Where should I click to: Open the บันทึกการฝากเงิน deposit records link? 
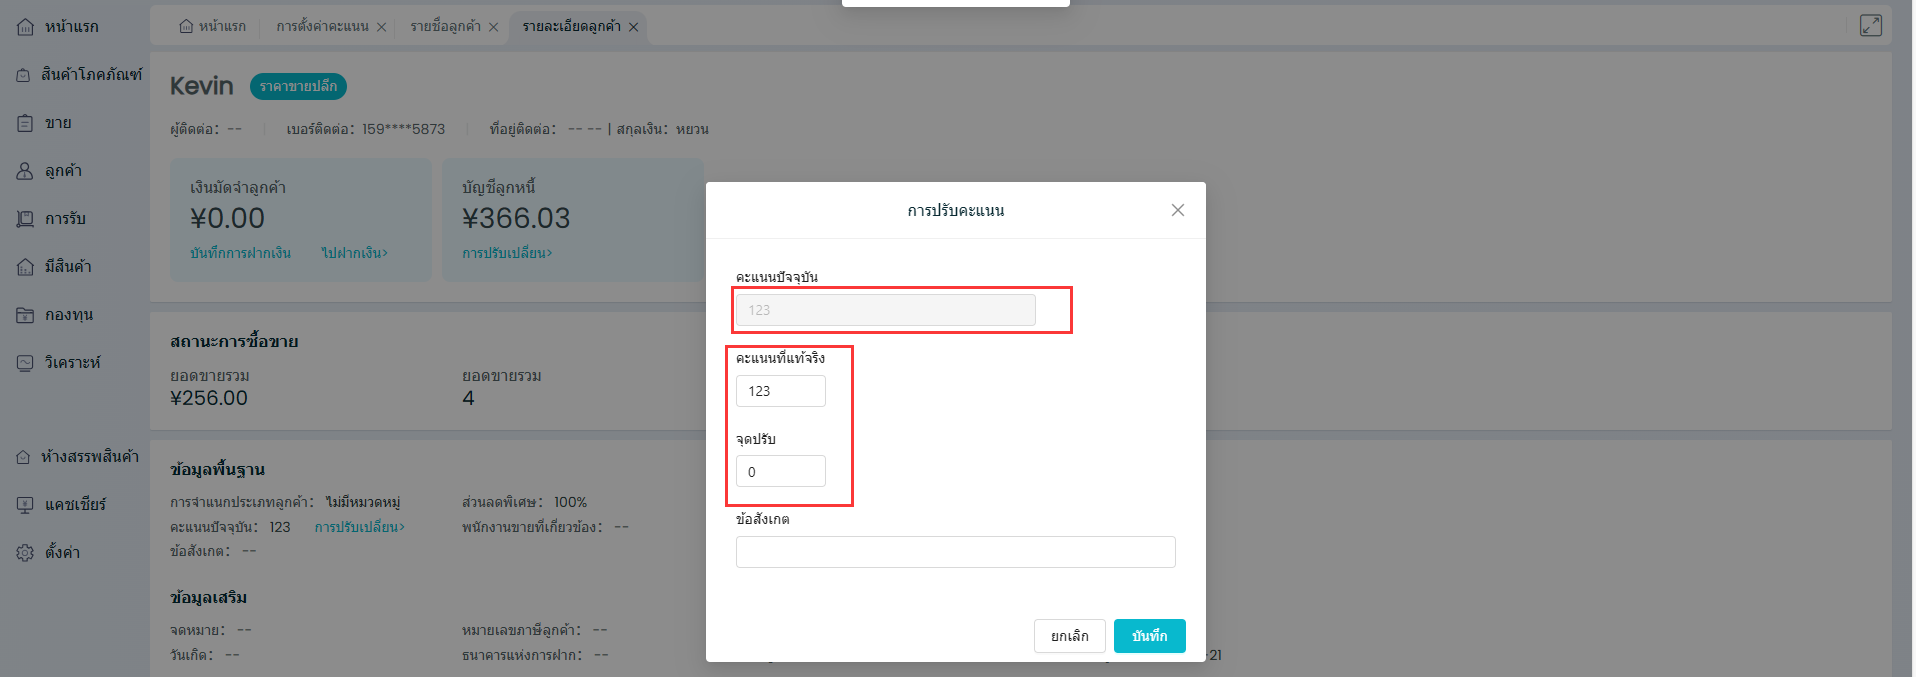coord(240,253)
